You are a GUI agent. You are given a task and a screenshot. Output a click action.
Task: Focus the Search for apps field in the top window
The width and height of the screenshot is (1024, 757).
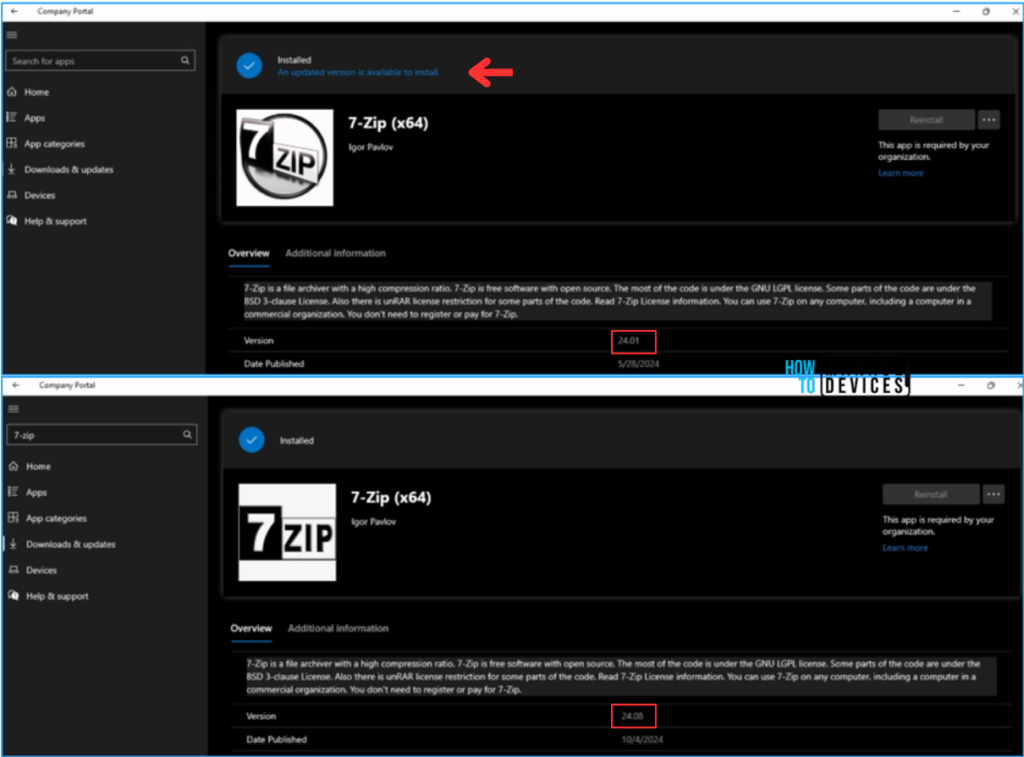click(x=100, y=61)
